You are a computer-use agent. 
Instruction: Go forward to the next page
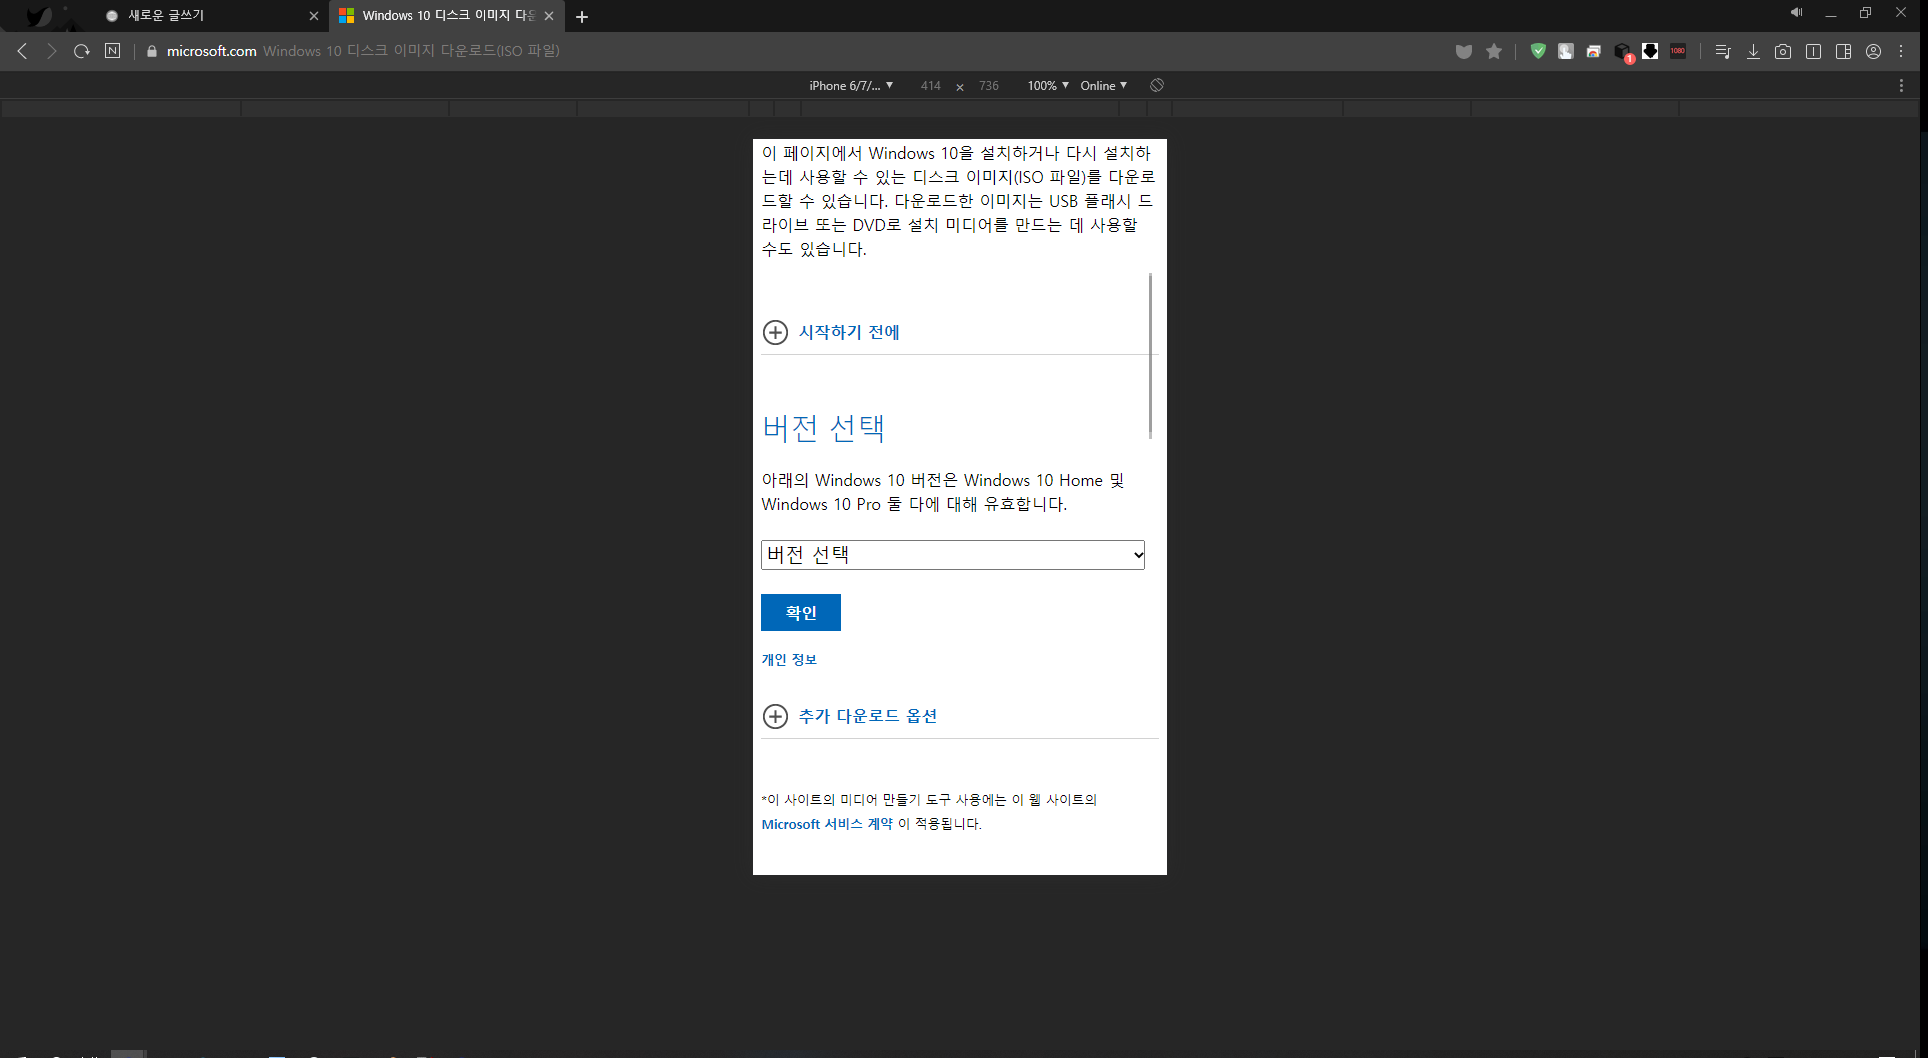point(52,51)
